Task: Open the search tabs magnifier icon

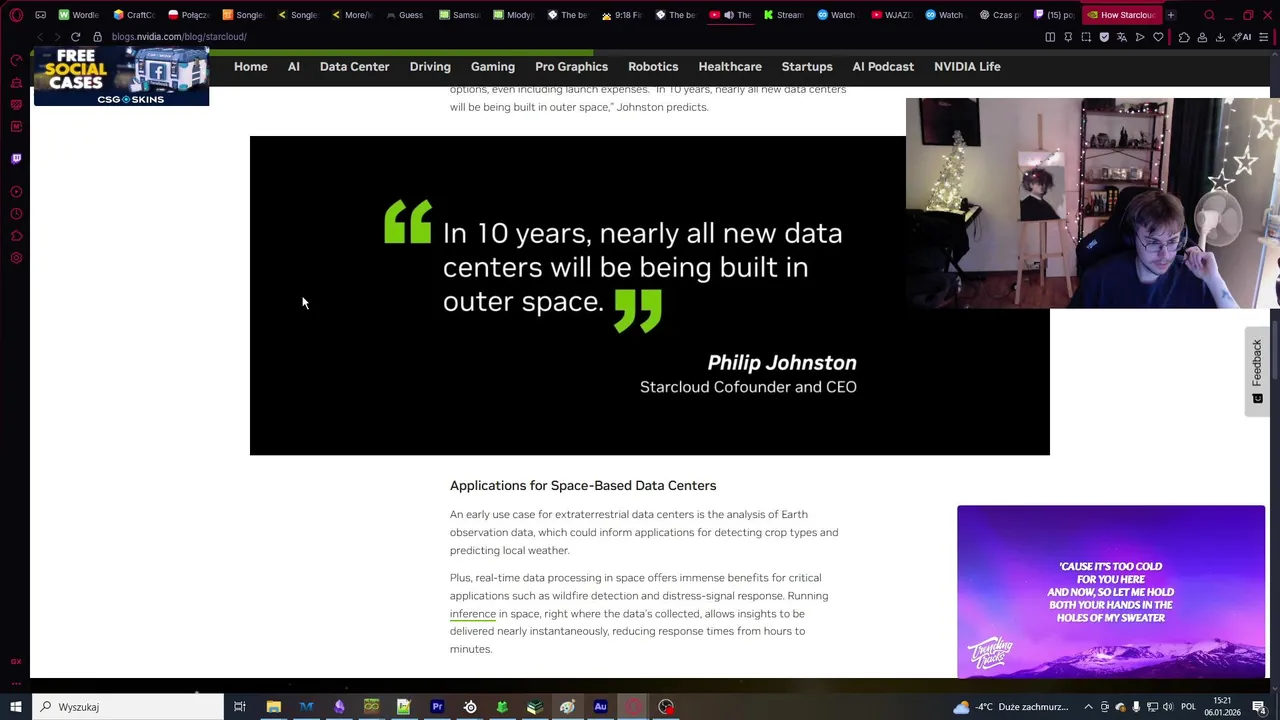Action: pos(1209,15)
